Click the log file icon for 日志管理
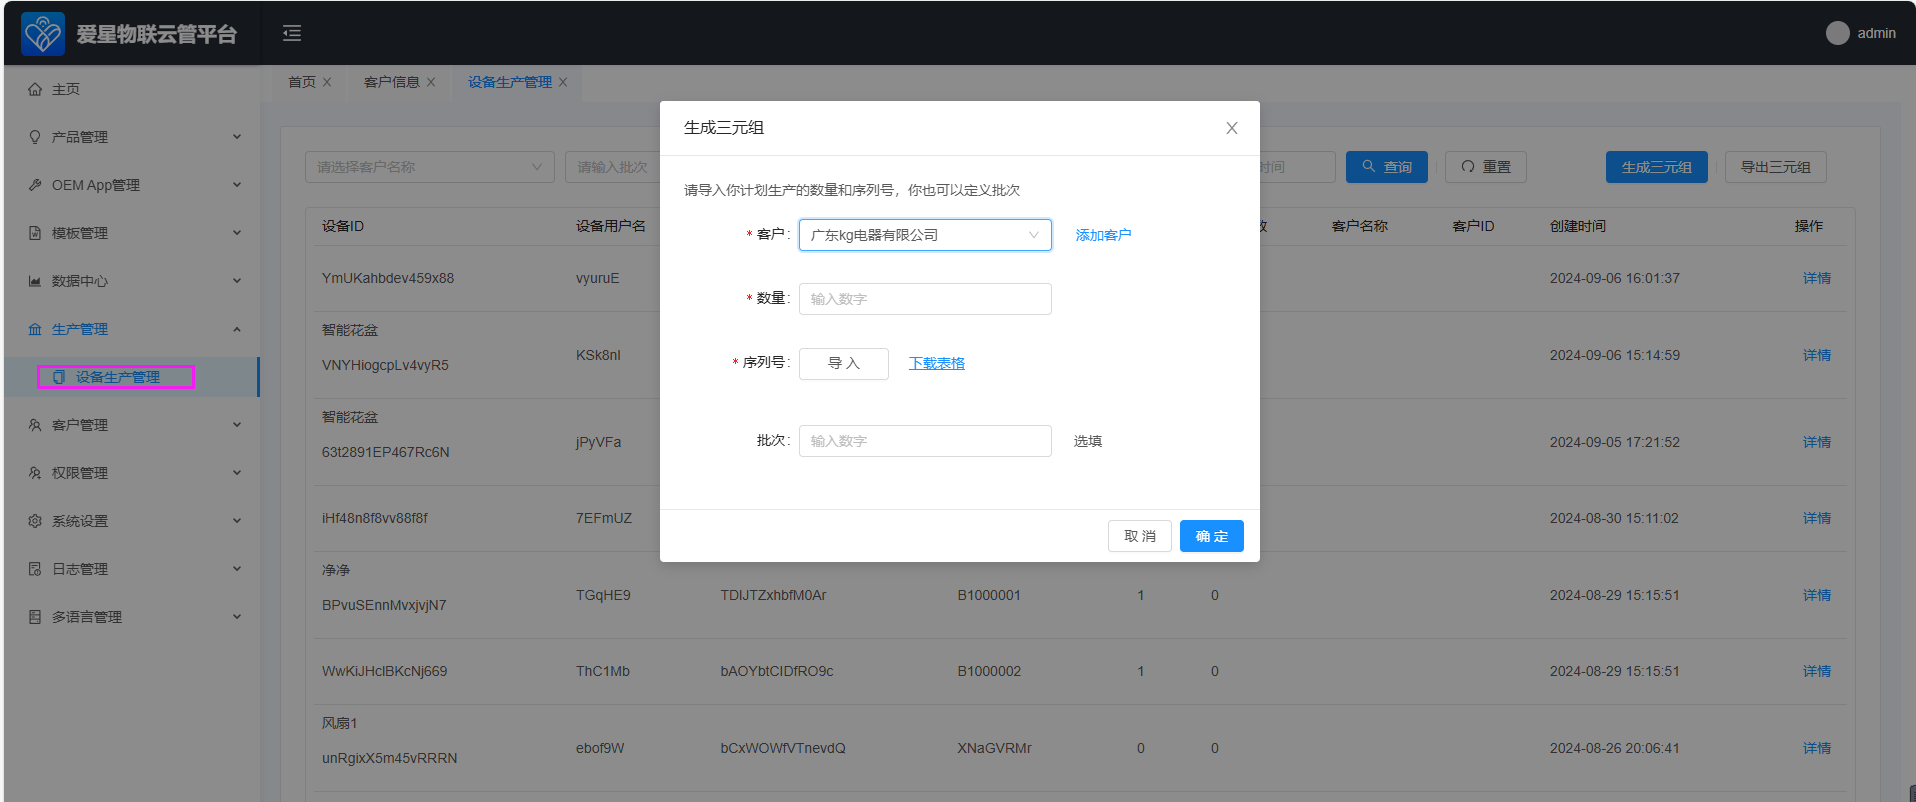 pyautogui.click(x=35, y=569)
